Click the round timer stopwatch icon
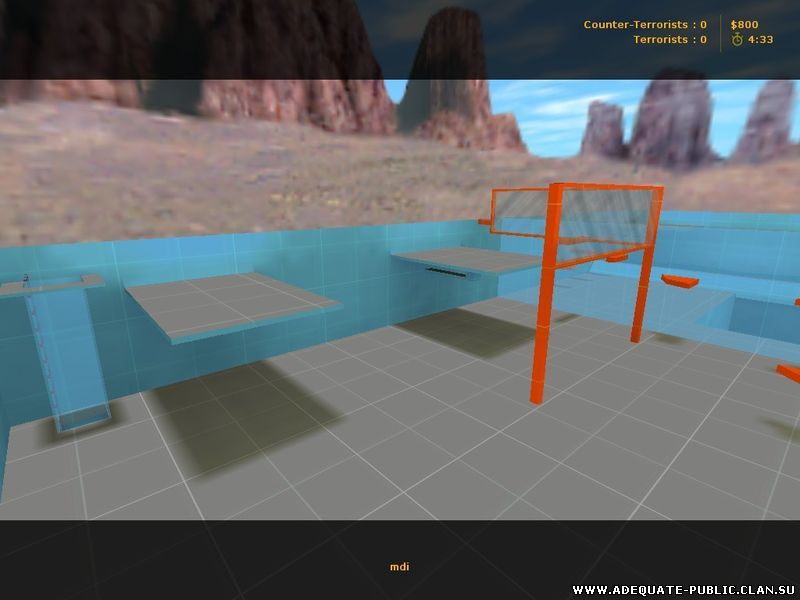Viewport: 800px width, 600px height. (737, 40)
